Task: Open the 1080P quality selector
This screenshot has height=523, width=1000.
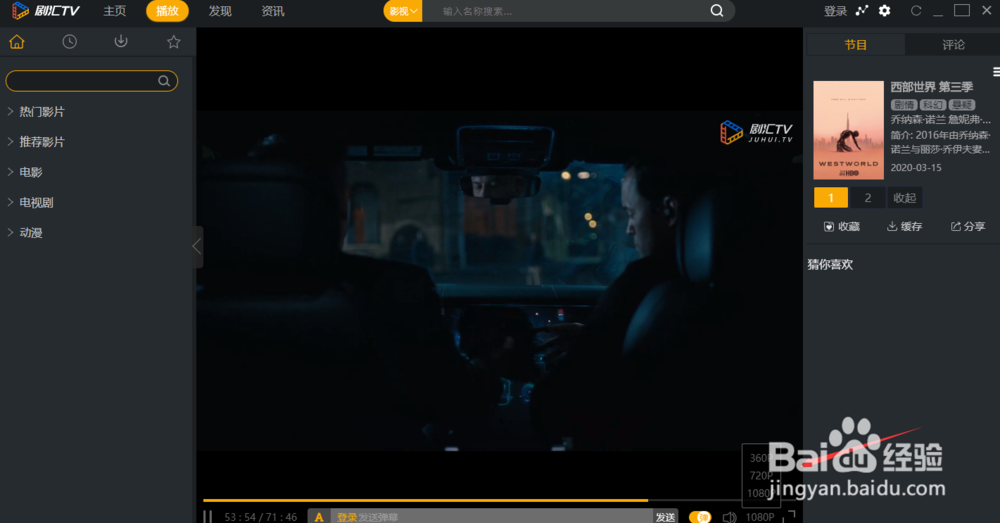Action: coord(760,517)
